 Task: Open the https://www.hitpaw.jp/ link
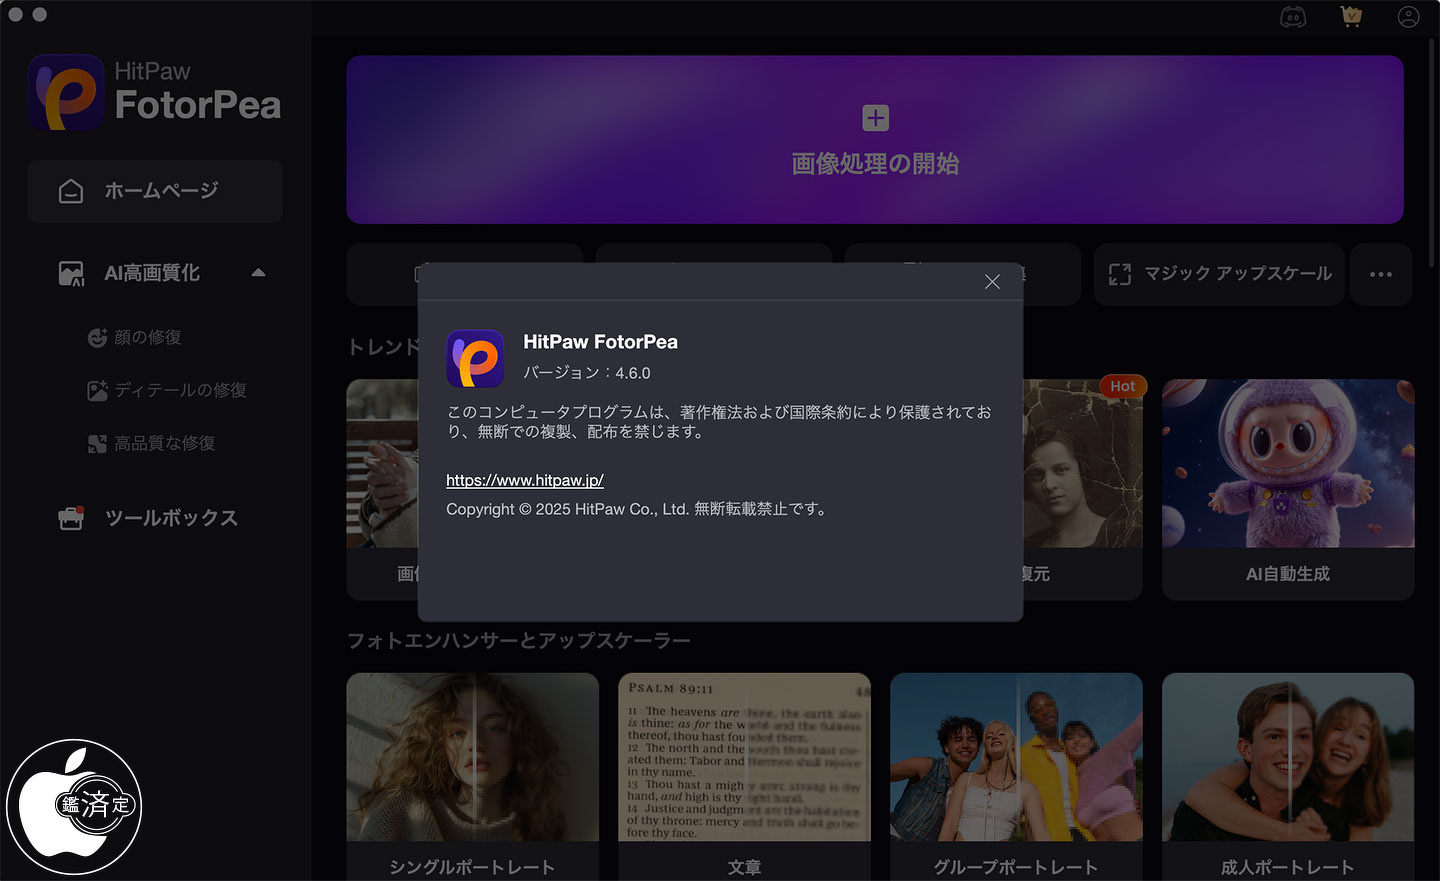coord(525,480)
